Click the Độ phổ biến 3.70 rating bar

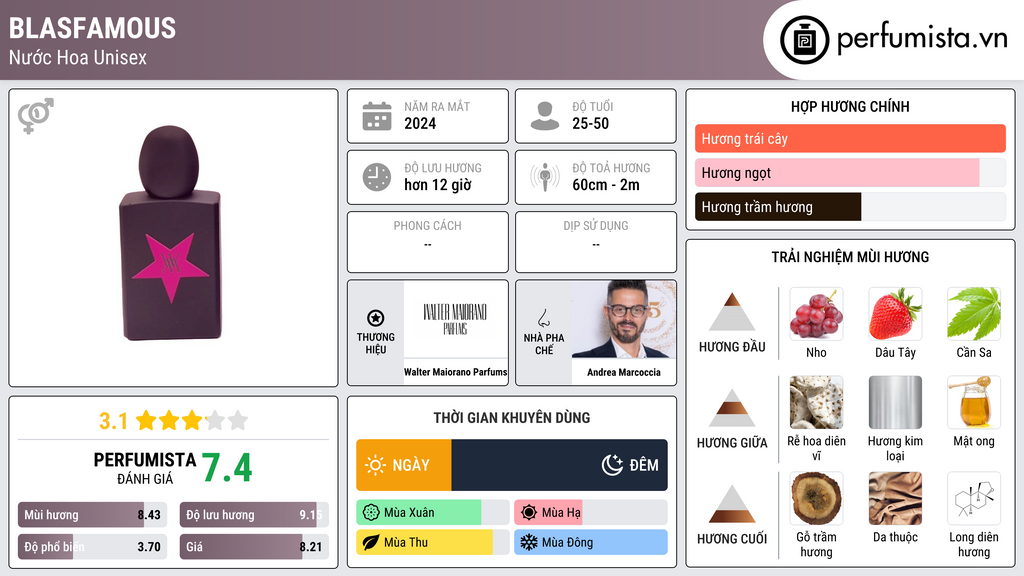(92, 547)
